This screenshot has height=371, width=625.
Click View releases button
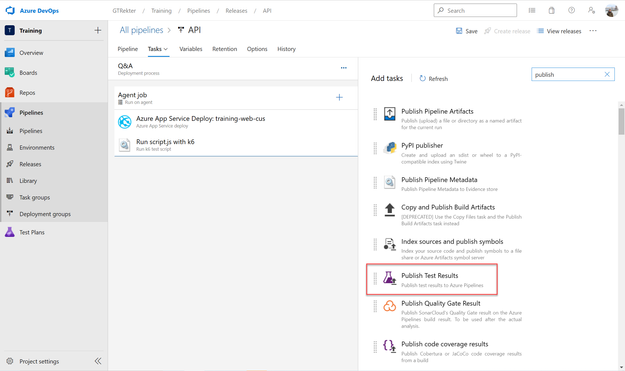coord(559,31)
